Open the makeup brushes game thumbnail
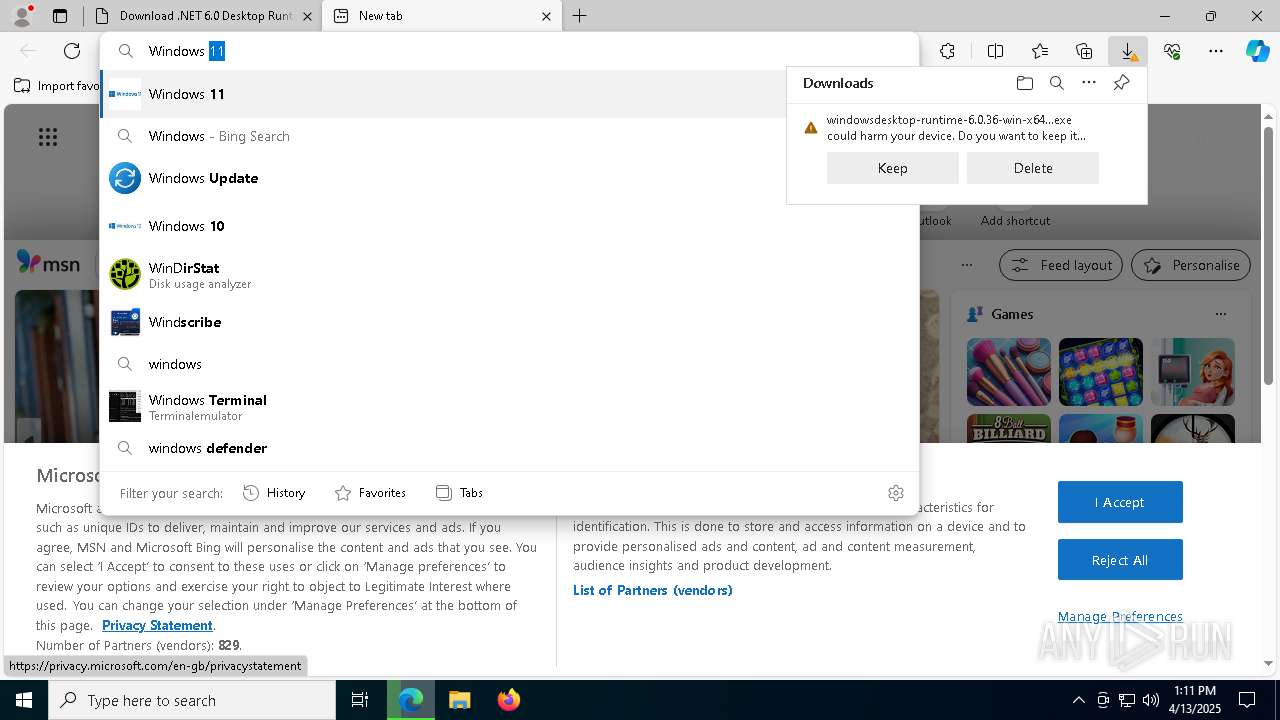The image size is (1280, 720). 1009,372
